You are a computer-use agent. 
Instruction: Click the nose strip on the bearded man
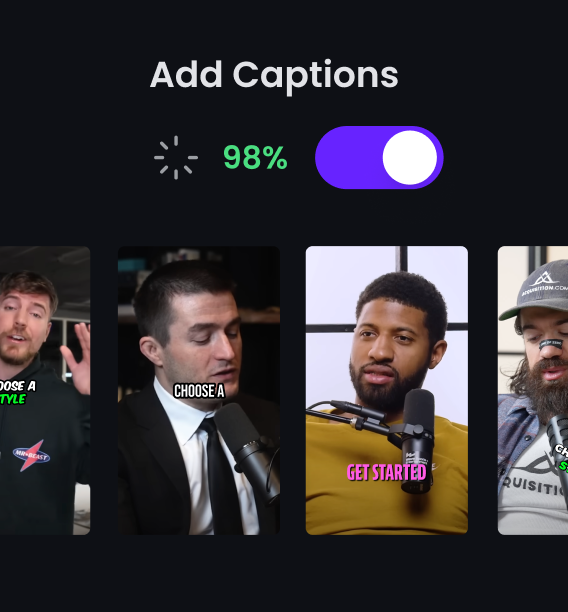click(x=550, y=344)
